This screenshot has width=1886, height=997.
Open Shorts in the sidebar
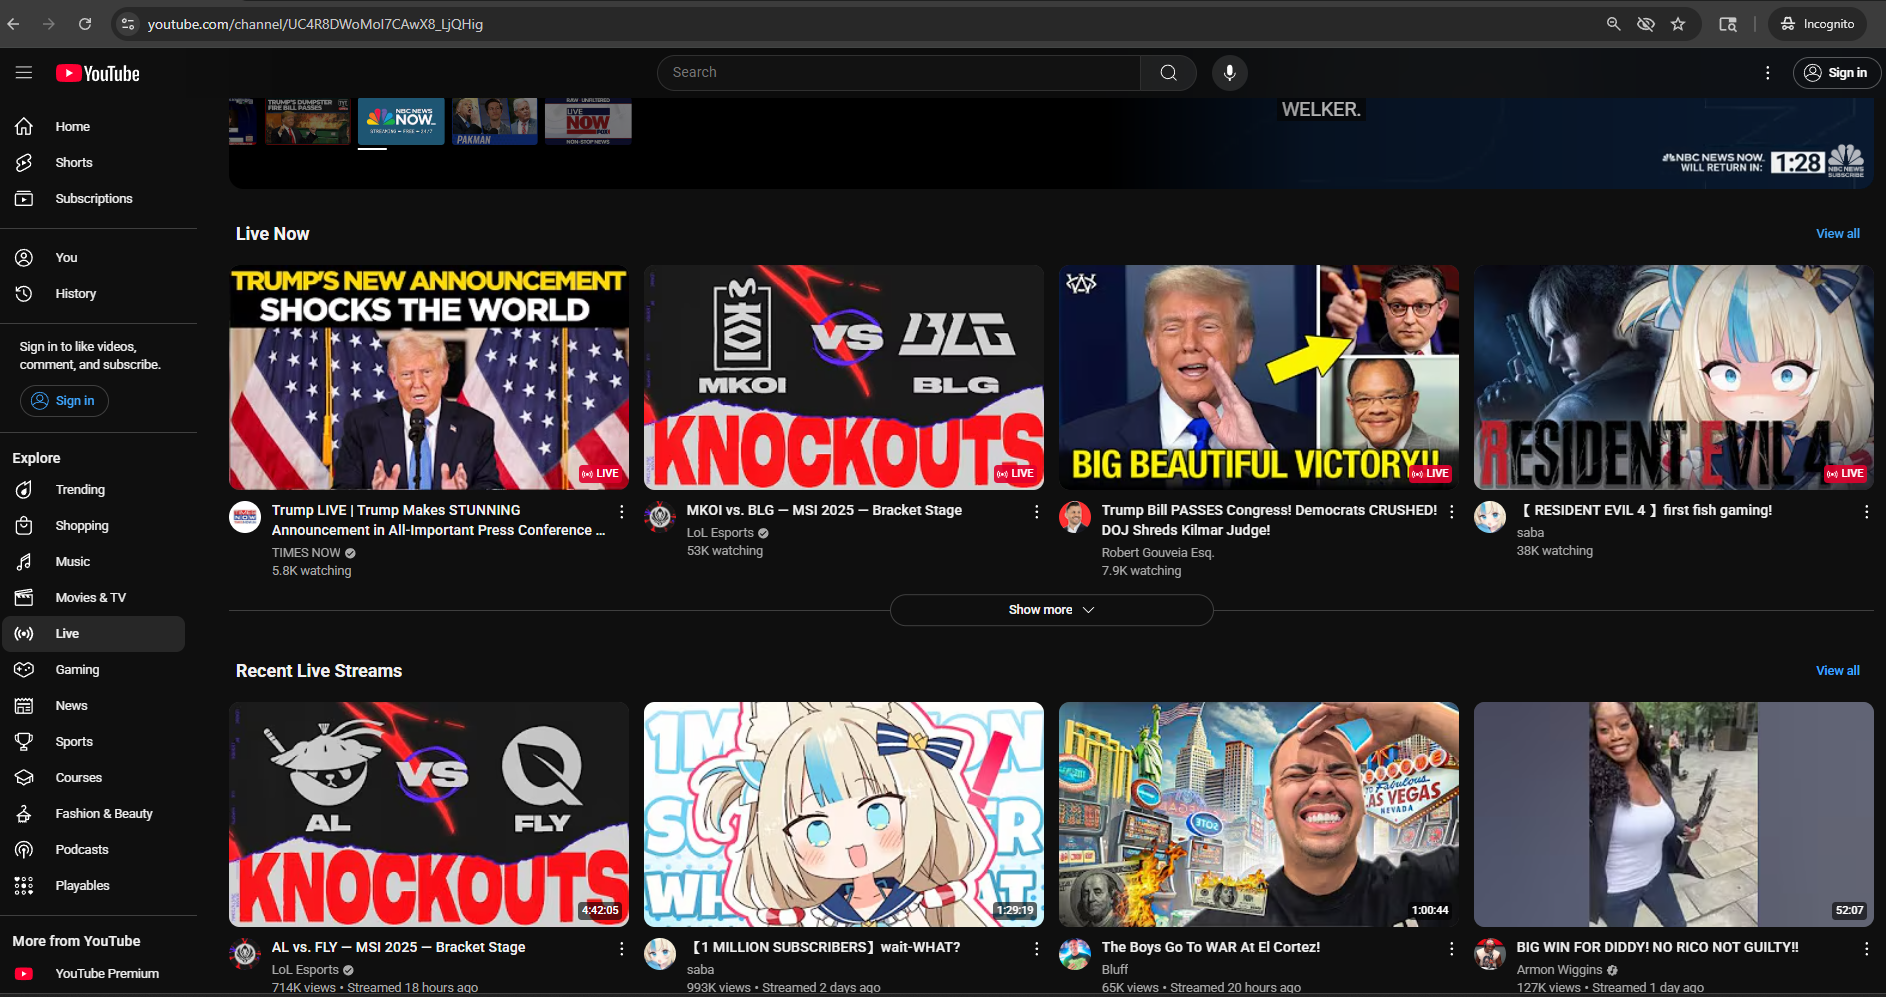pos(93,163)
